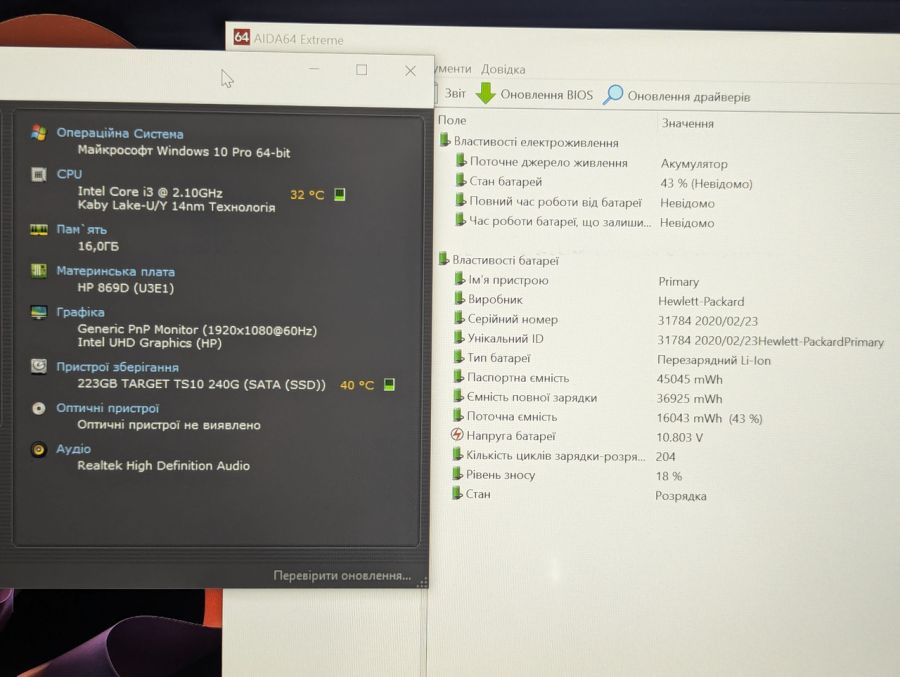Click the Поле column header
This screenshot has height=677, width=900.
click(x=452, y=120)
